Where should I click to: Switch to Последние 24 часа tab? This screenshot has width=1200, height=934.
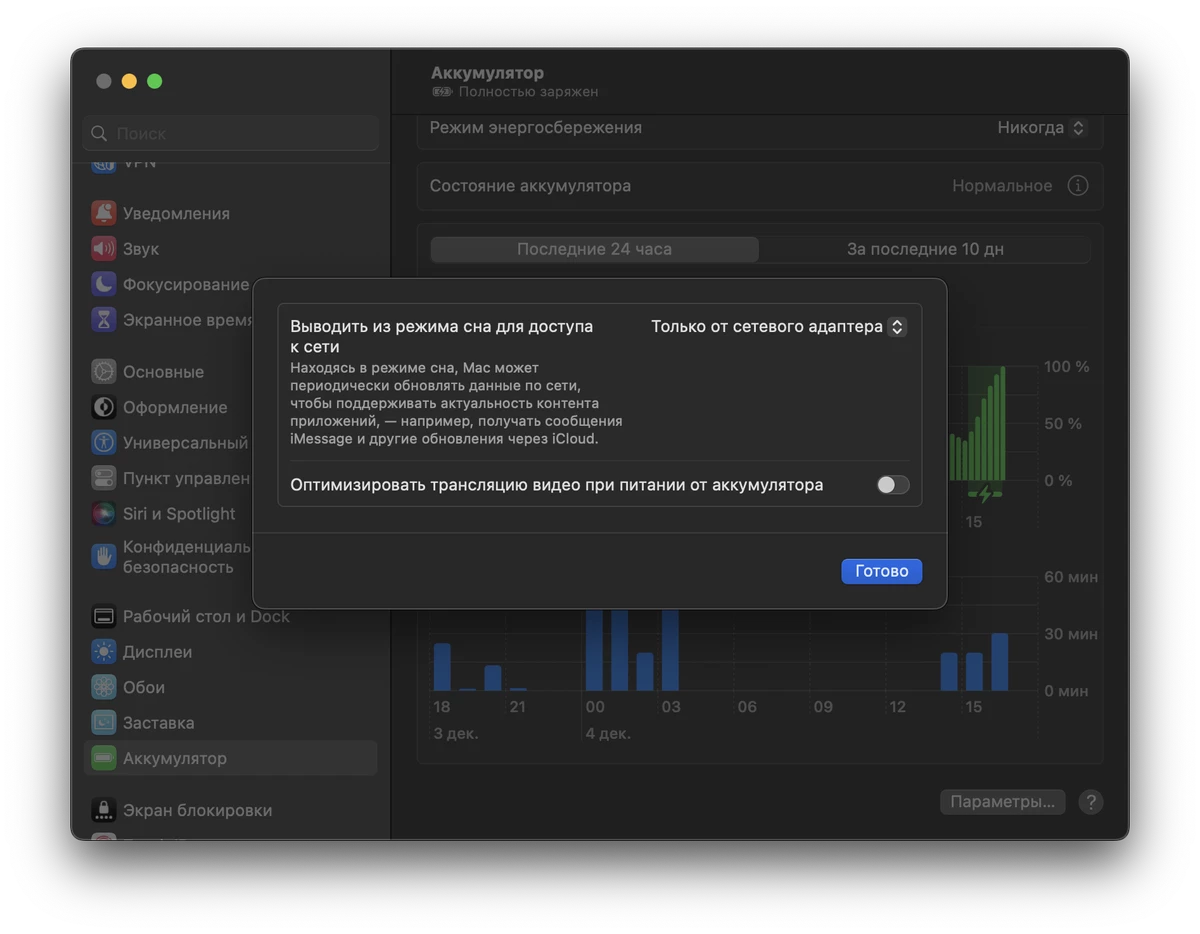[594, 249]
